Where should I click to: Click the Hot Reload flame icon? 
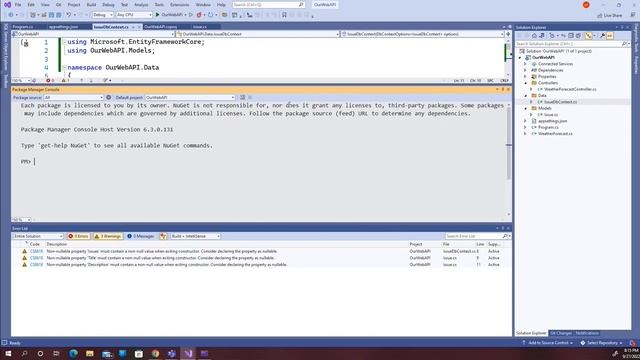(x=199, y=15)
